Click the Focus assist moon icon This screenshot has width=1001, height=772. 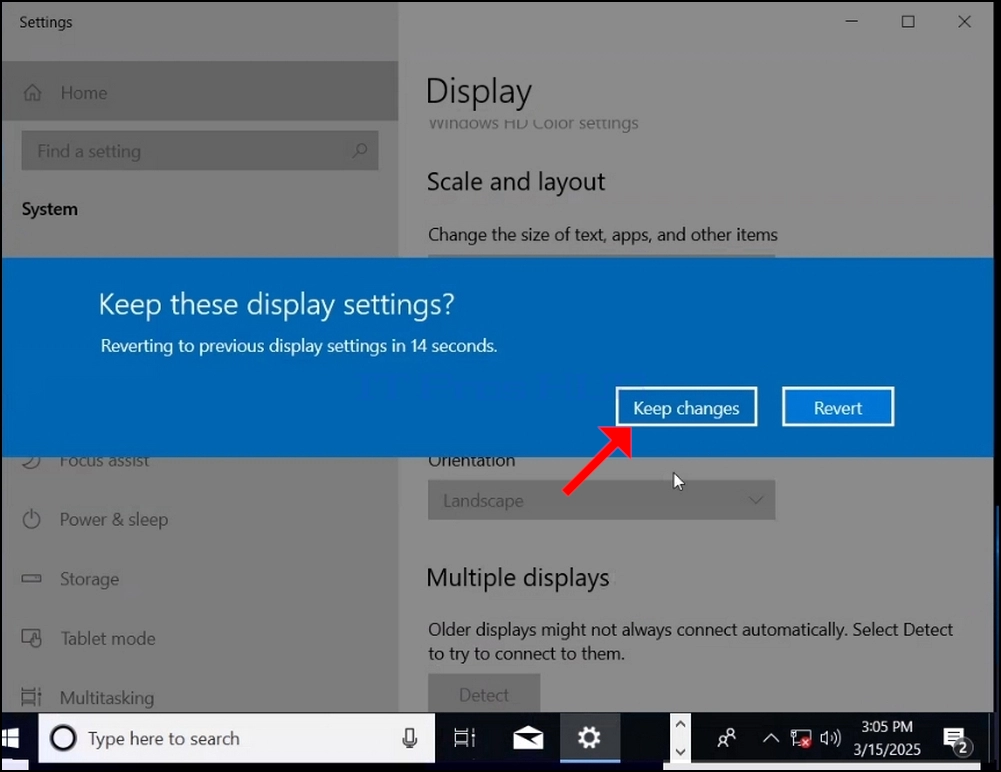[31, 462]
